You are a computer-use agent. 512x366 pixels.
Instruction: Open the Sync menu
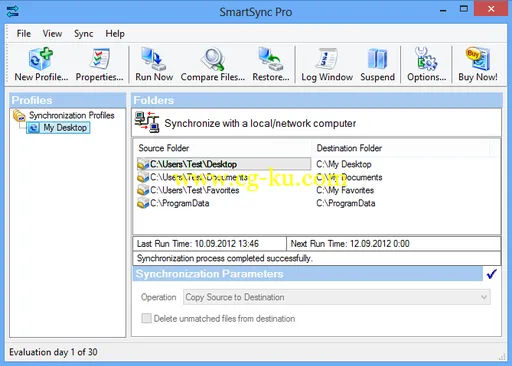[x=83, y=33]
